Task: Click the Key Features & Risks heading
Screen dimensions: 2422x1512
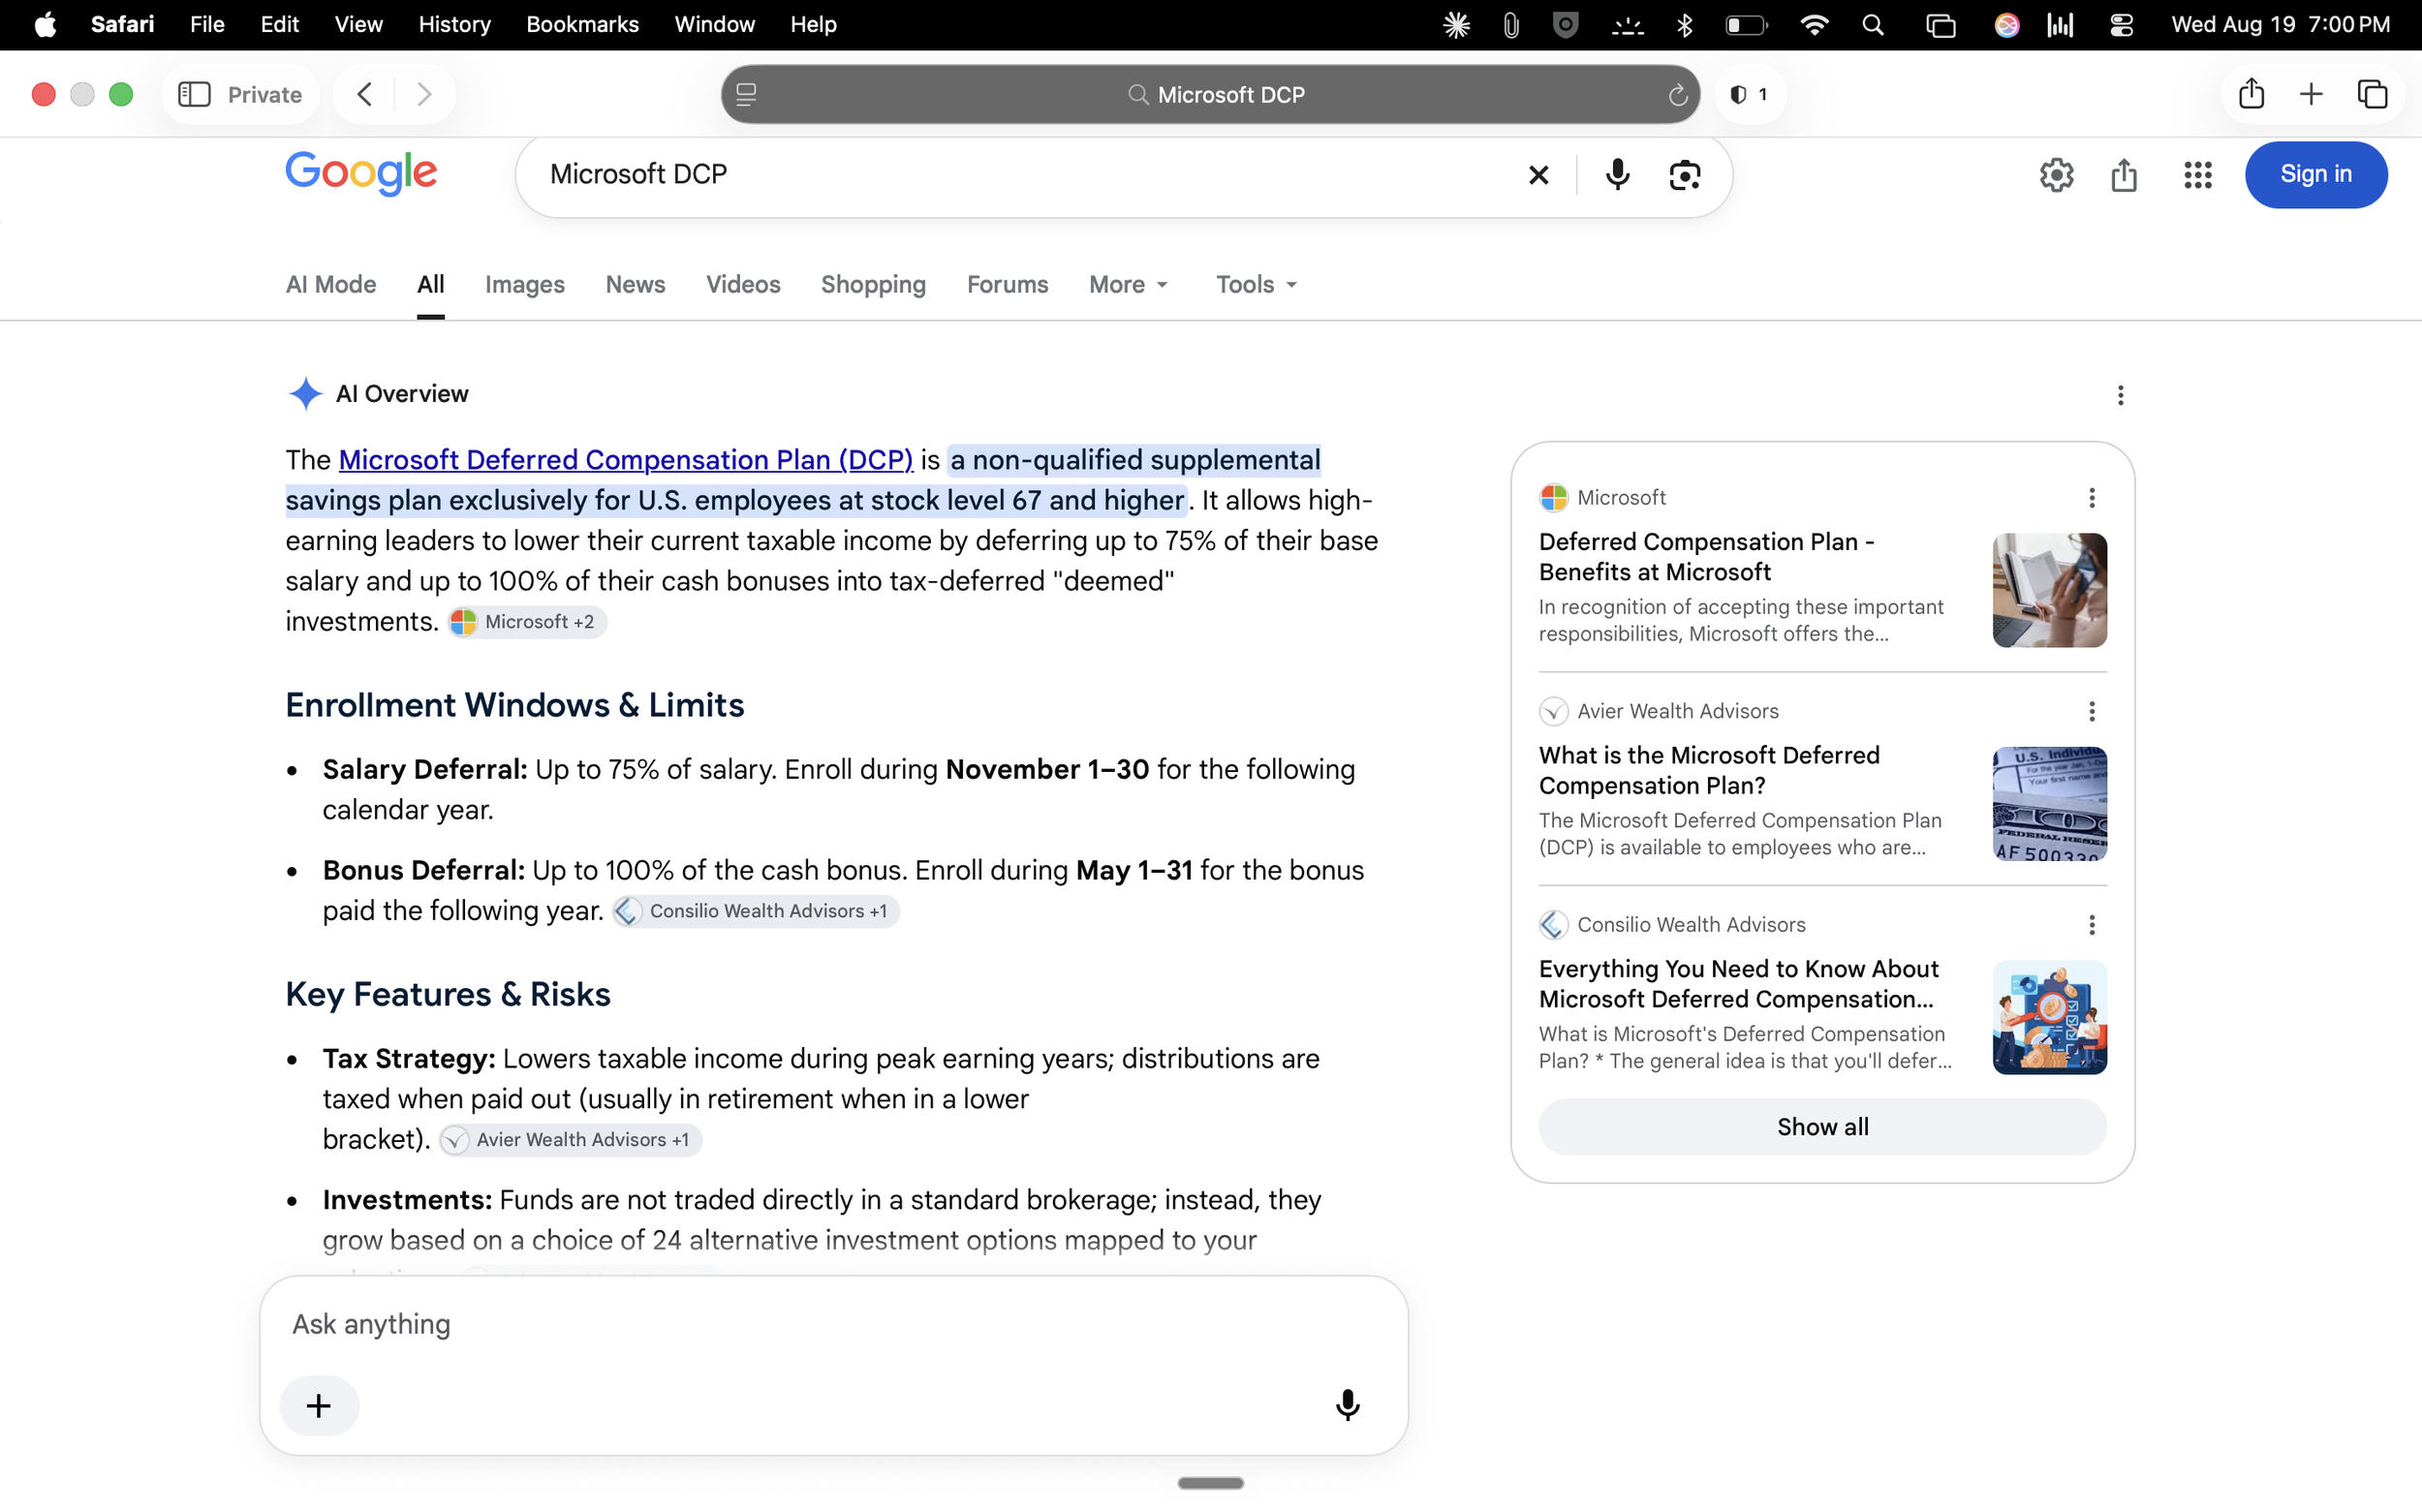Action: [x=447, y=994]
